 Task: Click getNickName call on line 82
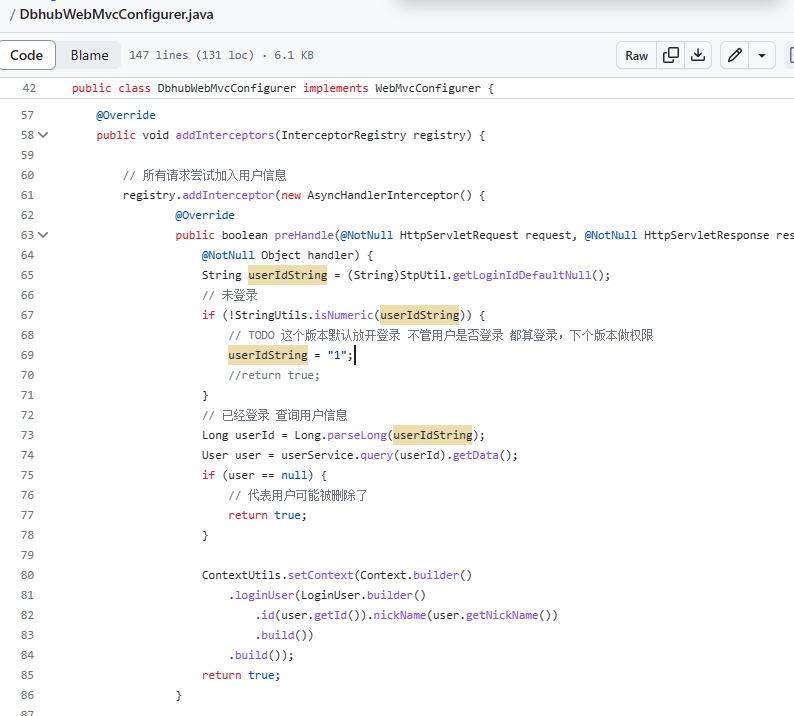[502, 615]
